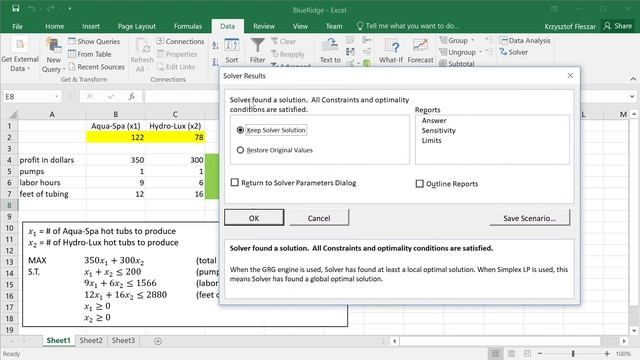Open Get External Data menu
This screenshot has height=360, width=640.
pos(20,55)
